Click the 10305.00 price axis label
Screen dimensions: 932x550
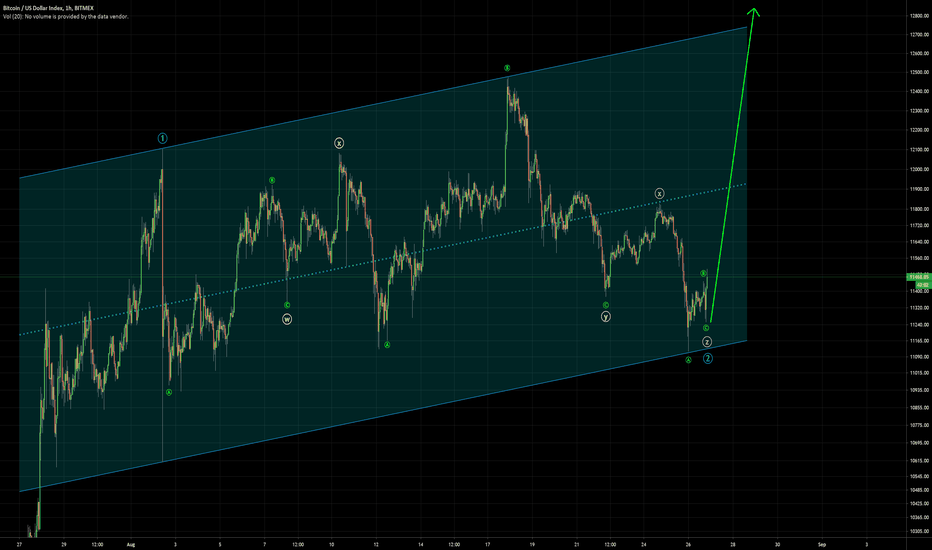click(919, 531)
